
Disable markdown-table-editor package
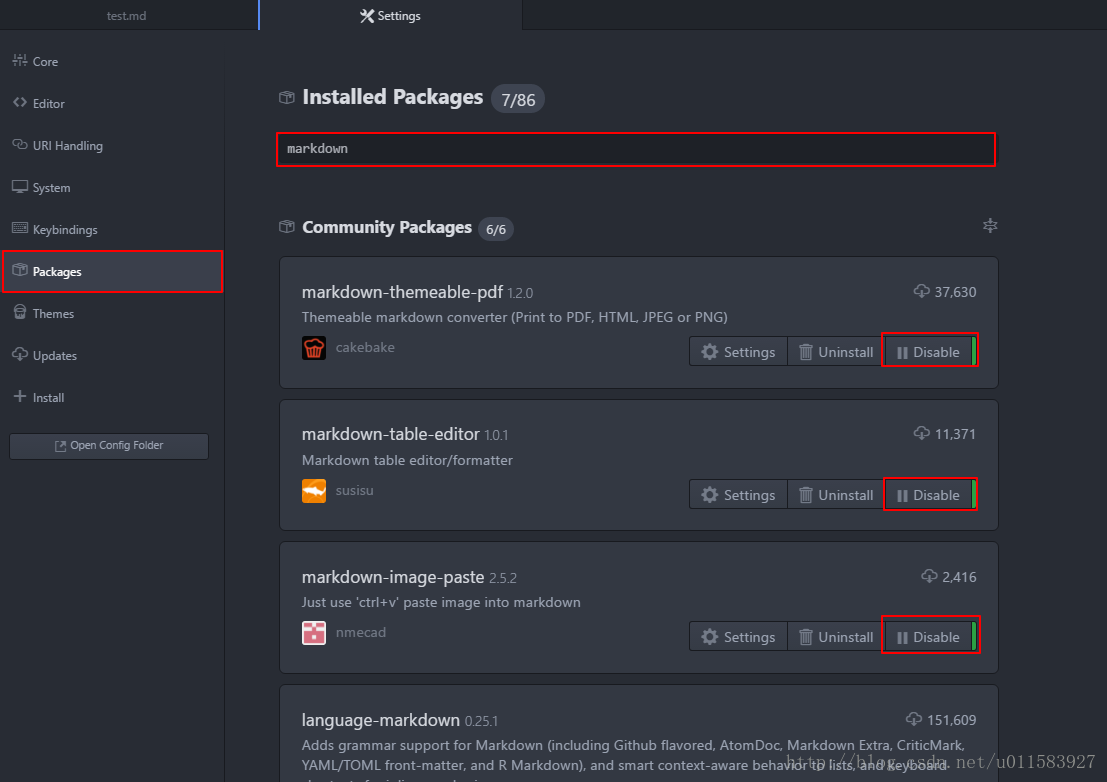tap(929, 495)
